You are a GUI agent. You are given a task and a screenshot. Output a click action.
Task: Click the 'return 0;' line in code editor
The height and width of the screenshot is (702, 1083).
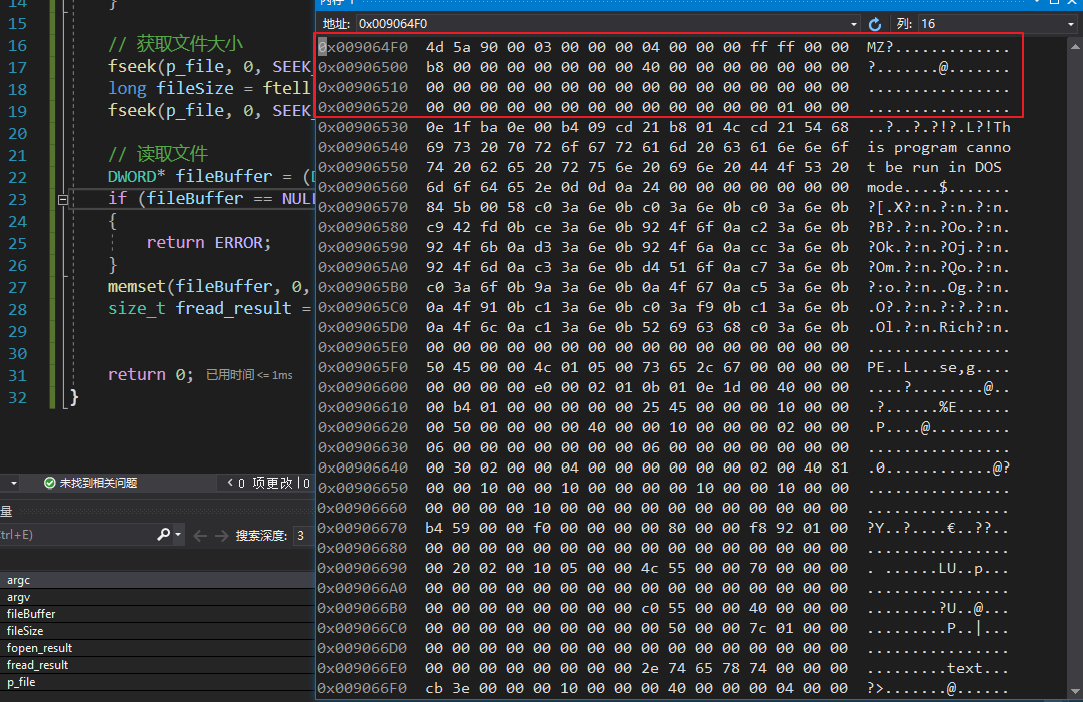point(151,374)
